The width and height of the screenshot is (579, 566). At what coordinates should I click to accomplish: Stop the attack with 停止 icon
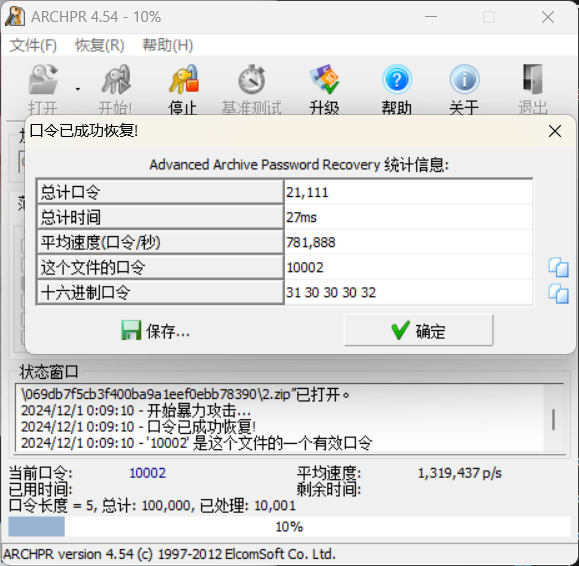click(184, 80)
